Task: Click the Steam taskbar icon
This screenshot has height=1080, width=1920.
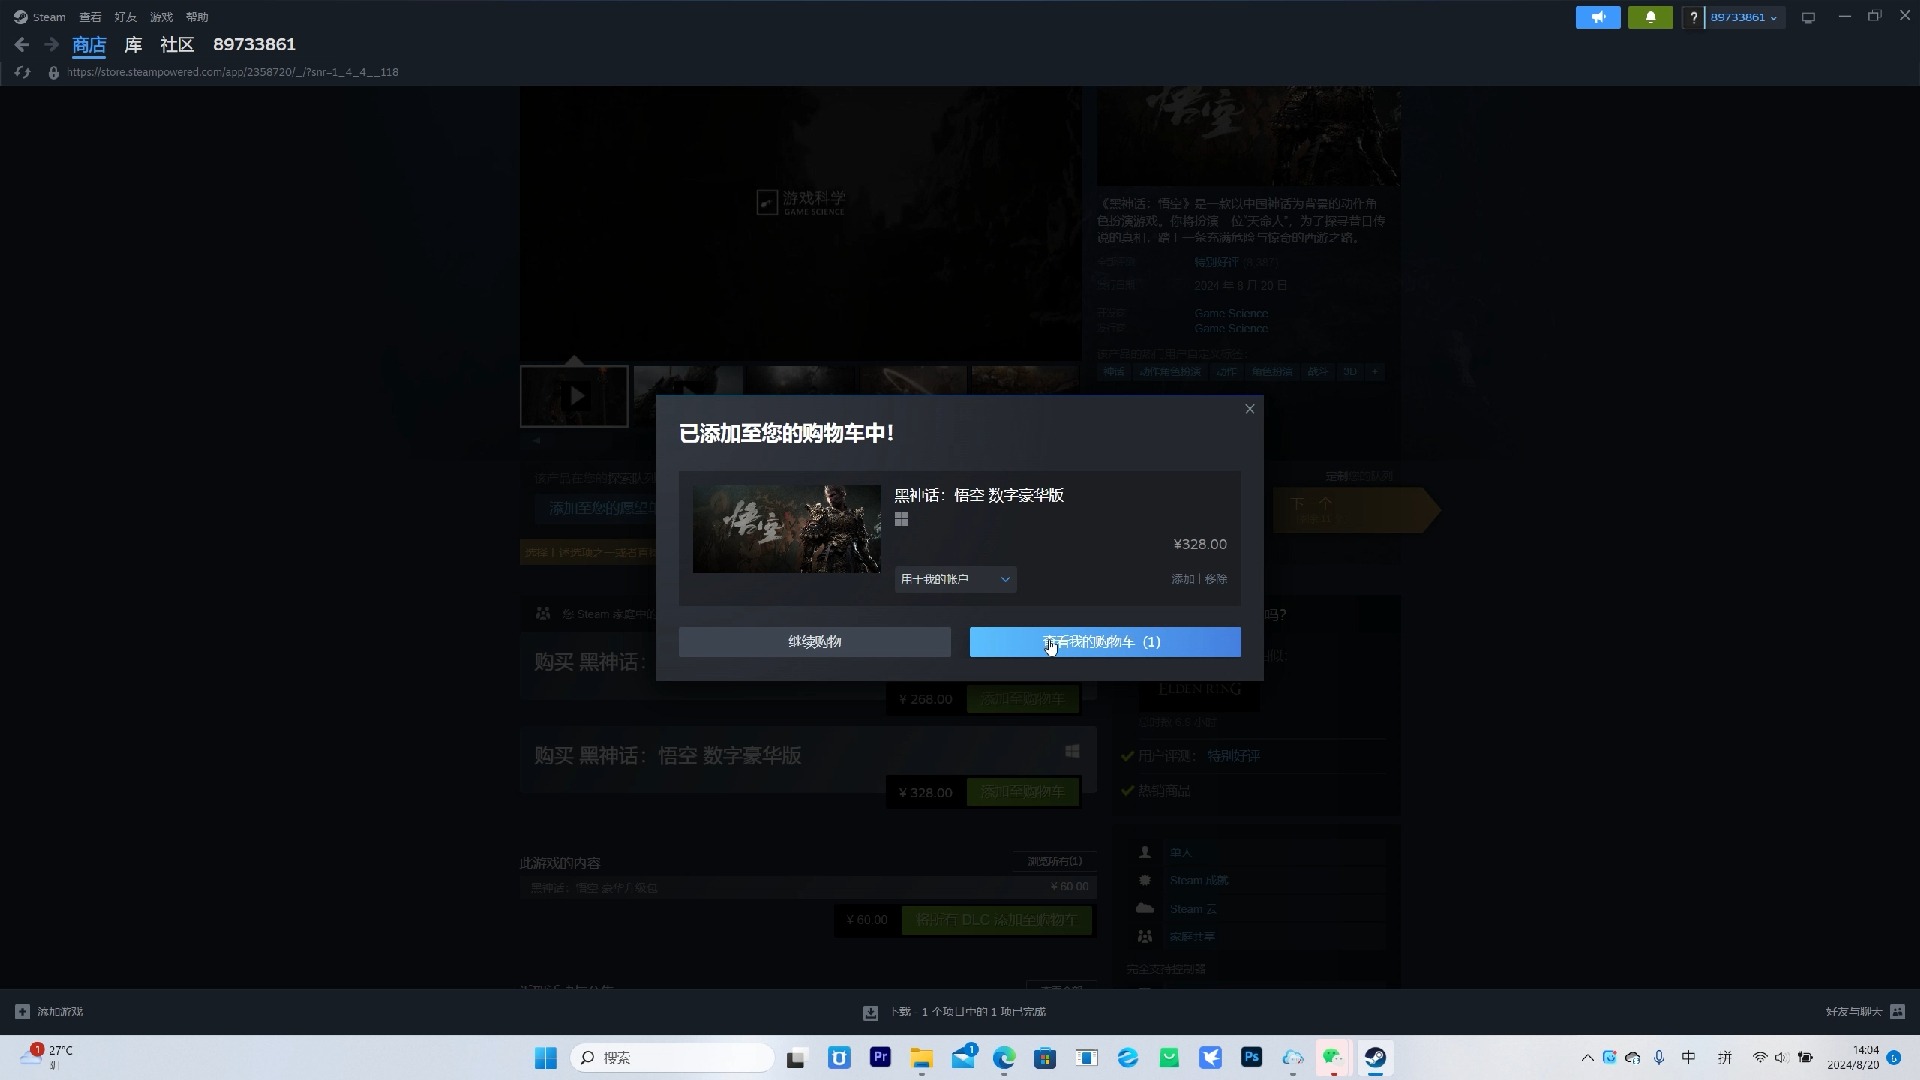Action: [x=1376, y=1058]
